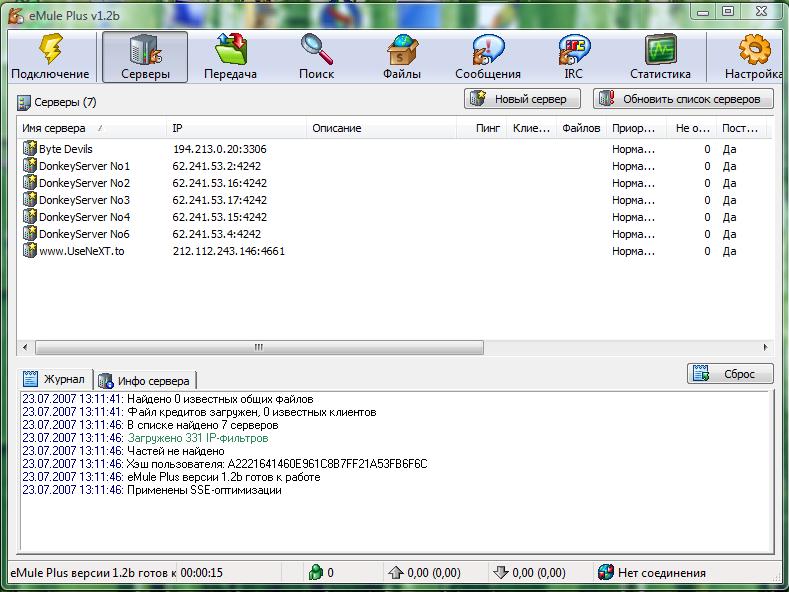789x592 pixels.
Task: Select IP 62.241.53.15:4242
Action: (219, 217)
